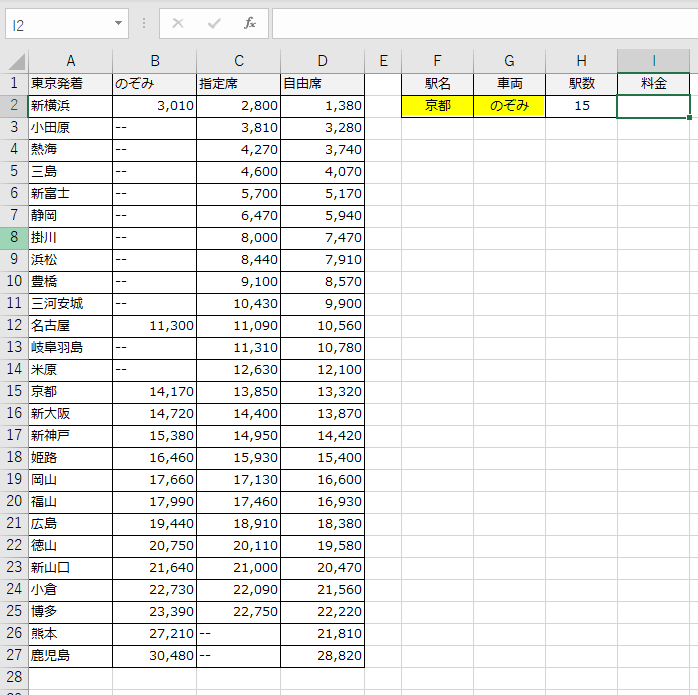Click the formula bar handle dots

144,23
